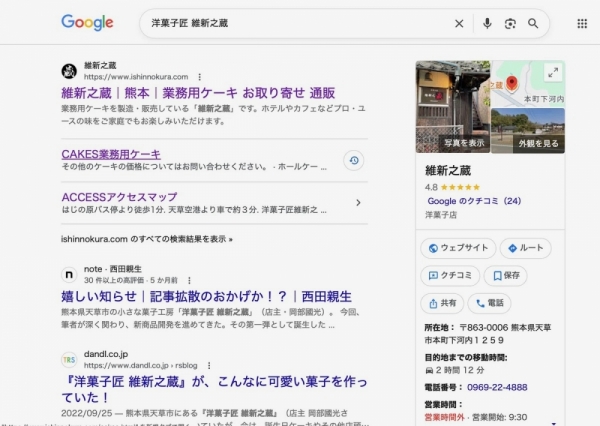The height and width of the screenshot is (426, 600).
Task: Click the 保存 save button
Action: click(x=505, y=276)
